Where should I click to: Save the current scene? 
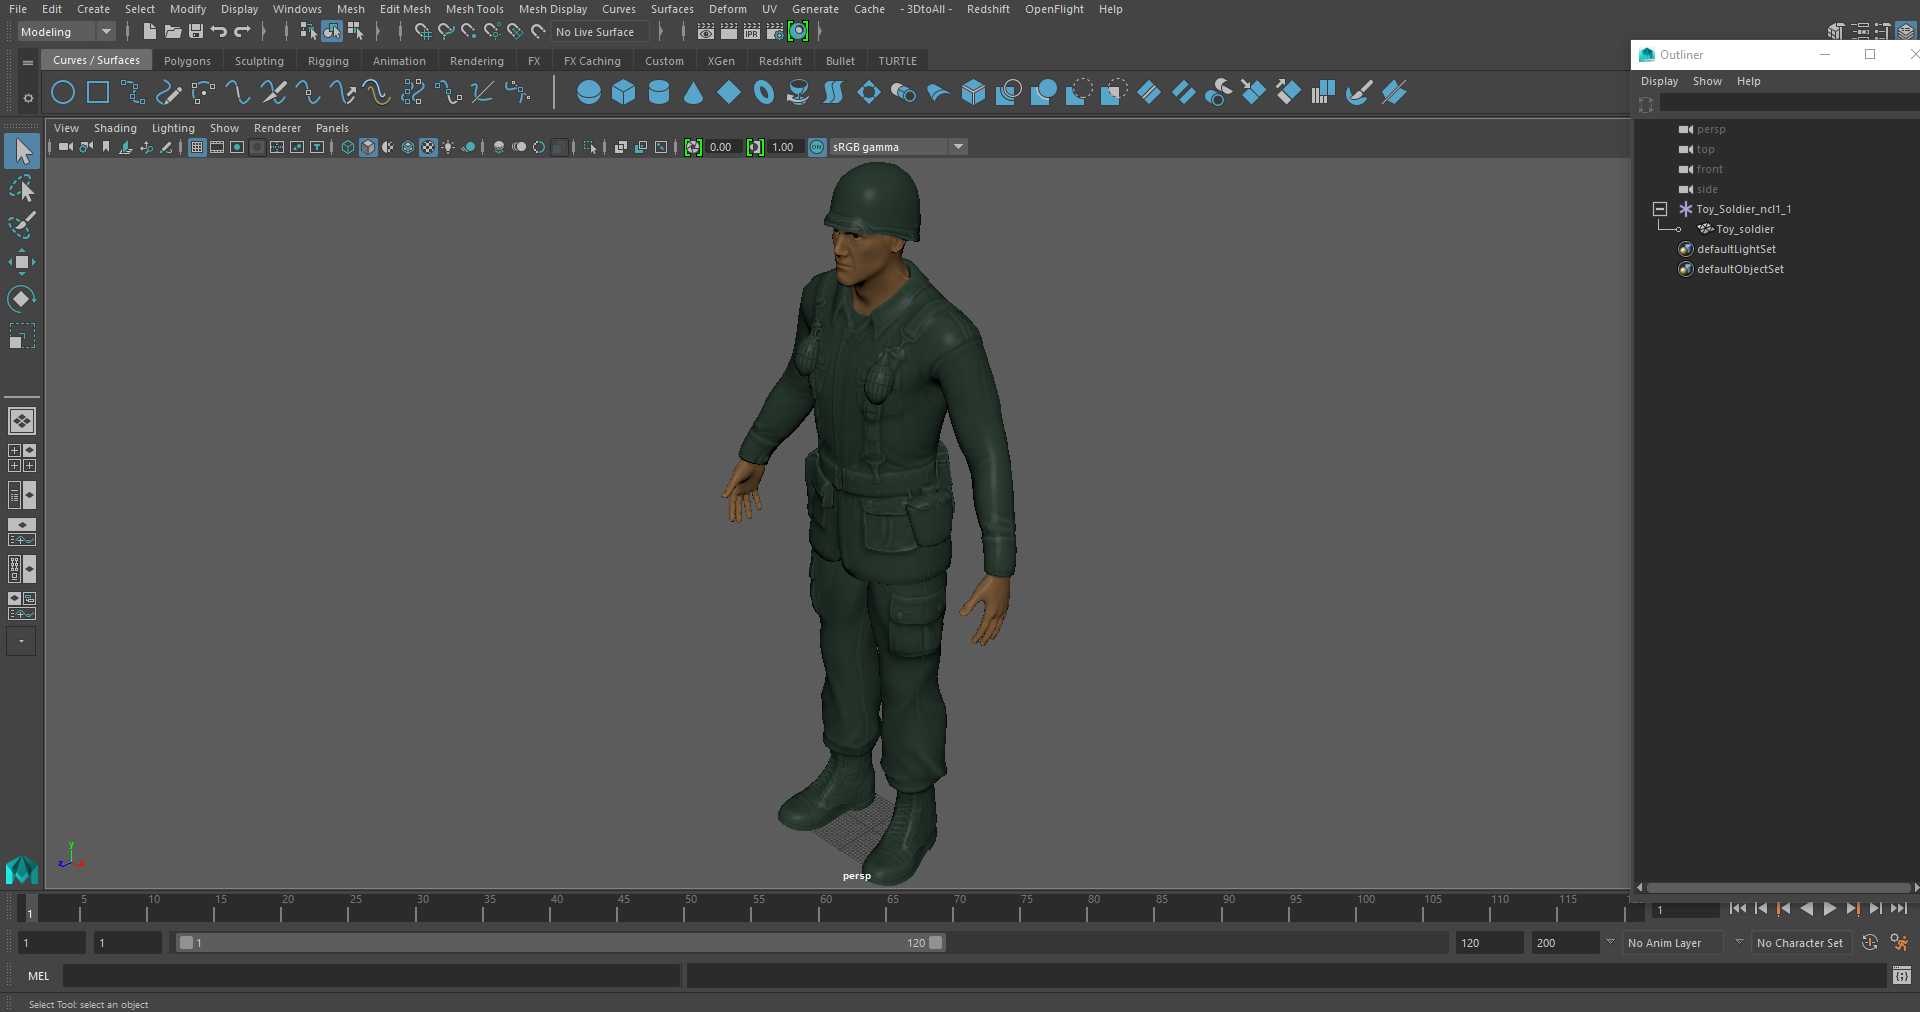click(196, 32)
